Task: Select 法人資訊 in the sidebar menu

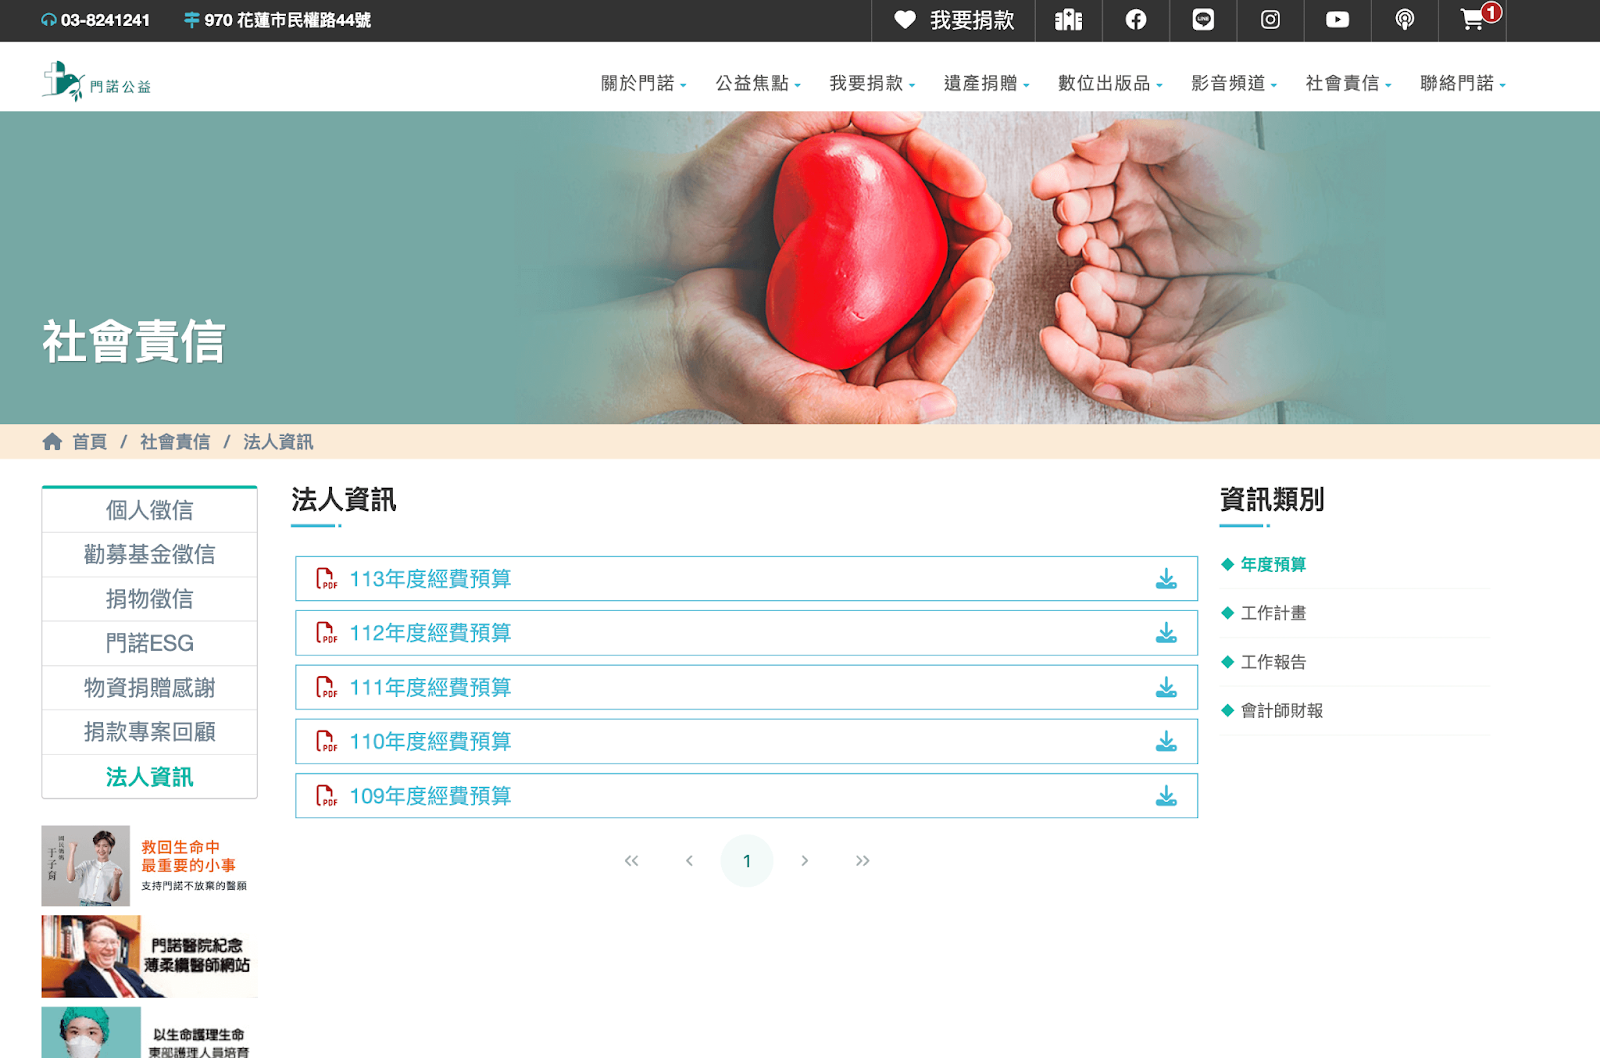Action: [148, 777]
